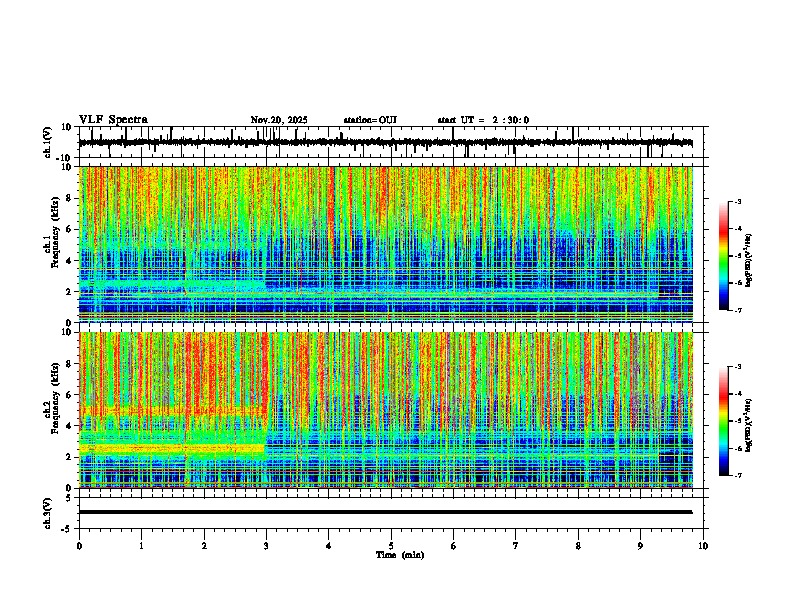Click the "ch.1(V)" waveform axis label

[48, 142]
